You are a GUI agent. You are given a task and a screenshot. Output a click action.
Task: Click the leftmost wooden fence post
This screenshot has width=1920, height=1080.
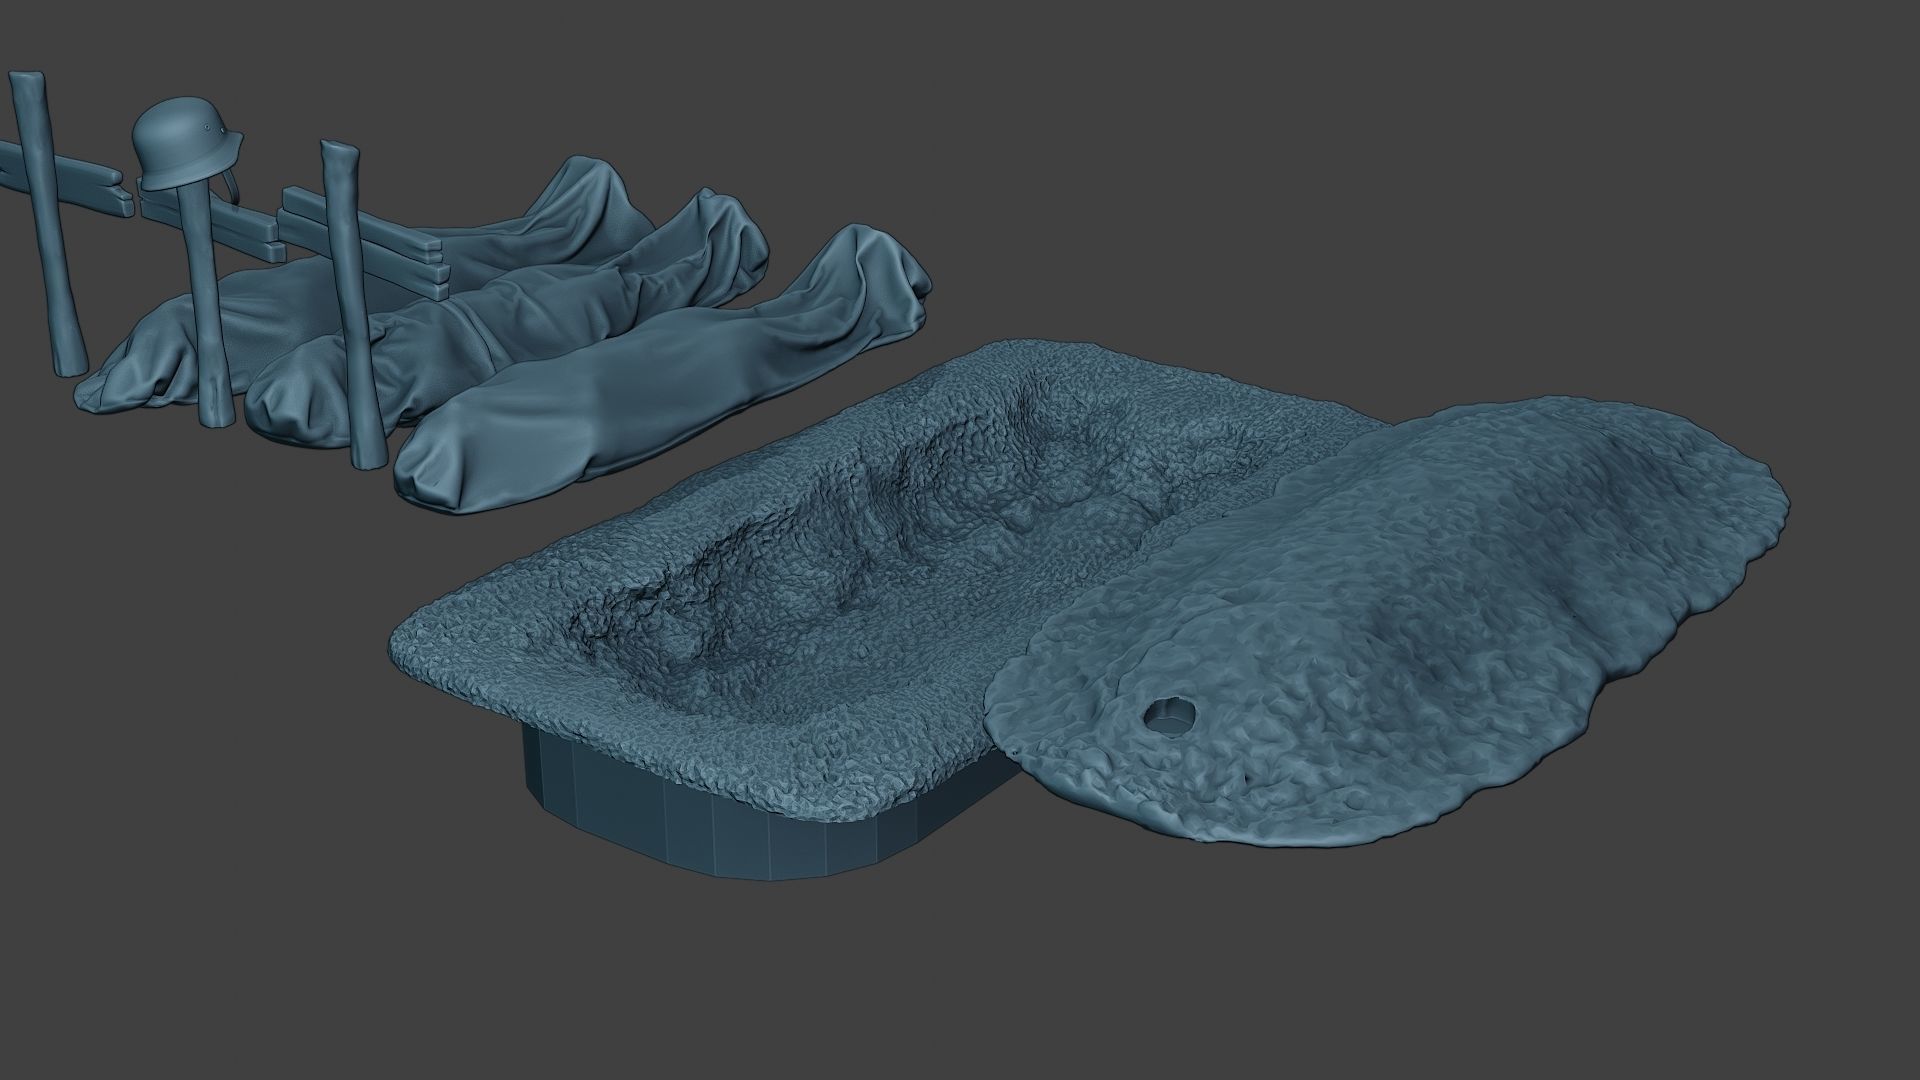coord(47,230)
